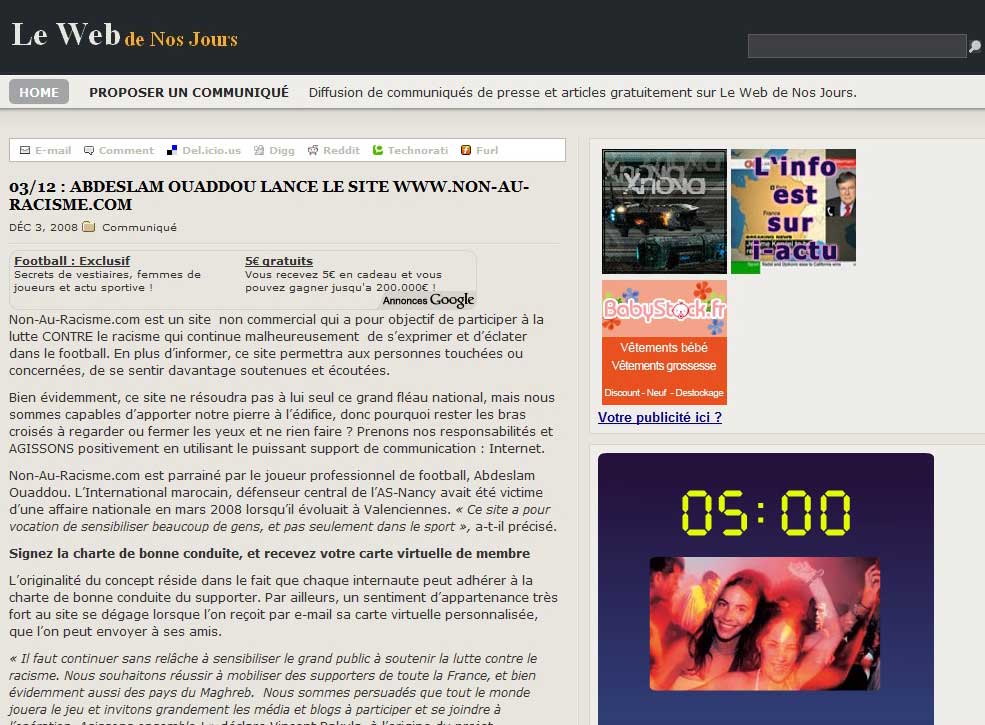Share on Furl link

pyautogui.click(x=487, y=150)
